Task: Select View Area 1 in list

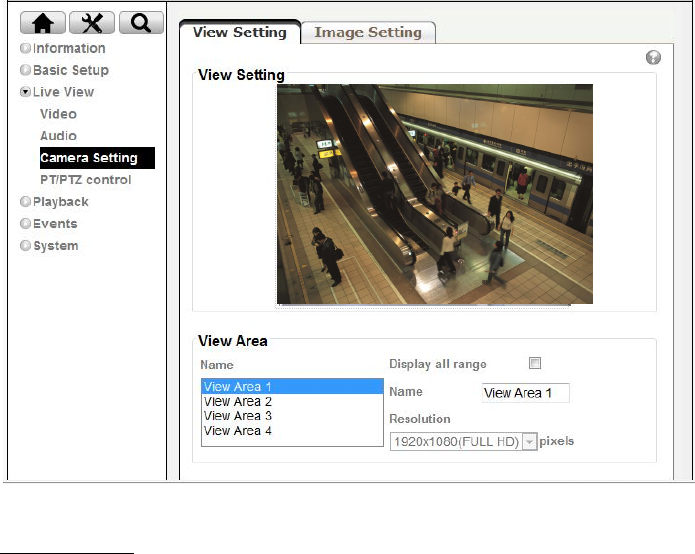Action: point(292,386)
